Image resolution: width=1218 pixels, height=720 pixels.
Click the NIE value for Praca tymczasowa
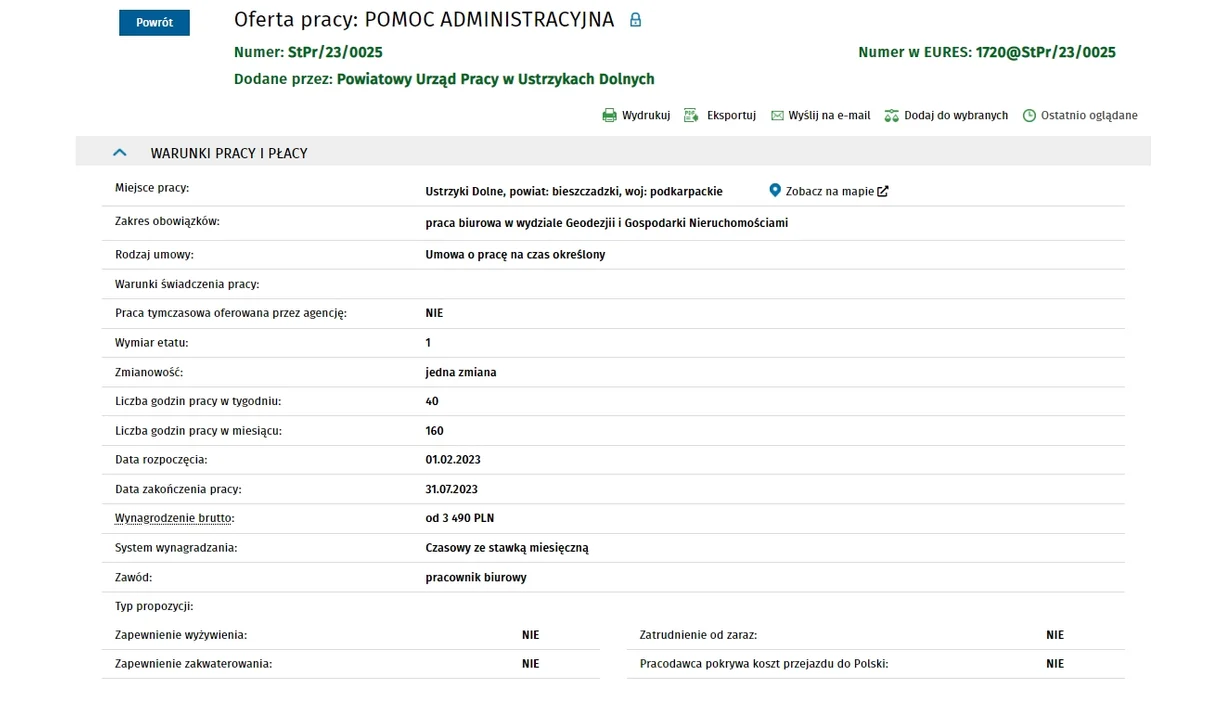pos(434,313)
